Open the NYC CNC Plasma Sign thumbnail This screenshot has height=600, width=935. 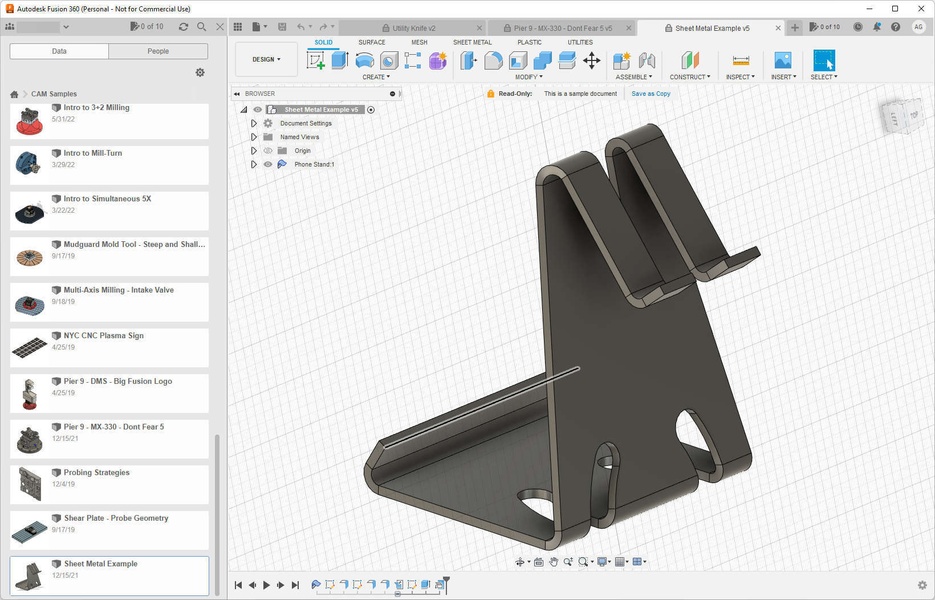(29, 347)
